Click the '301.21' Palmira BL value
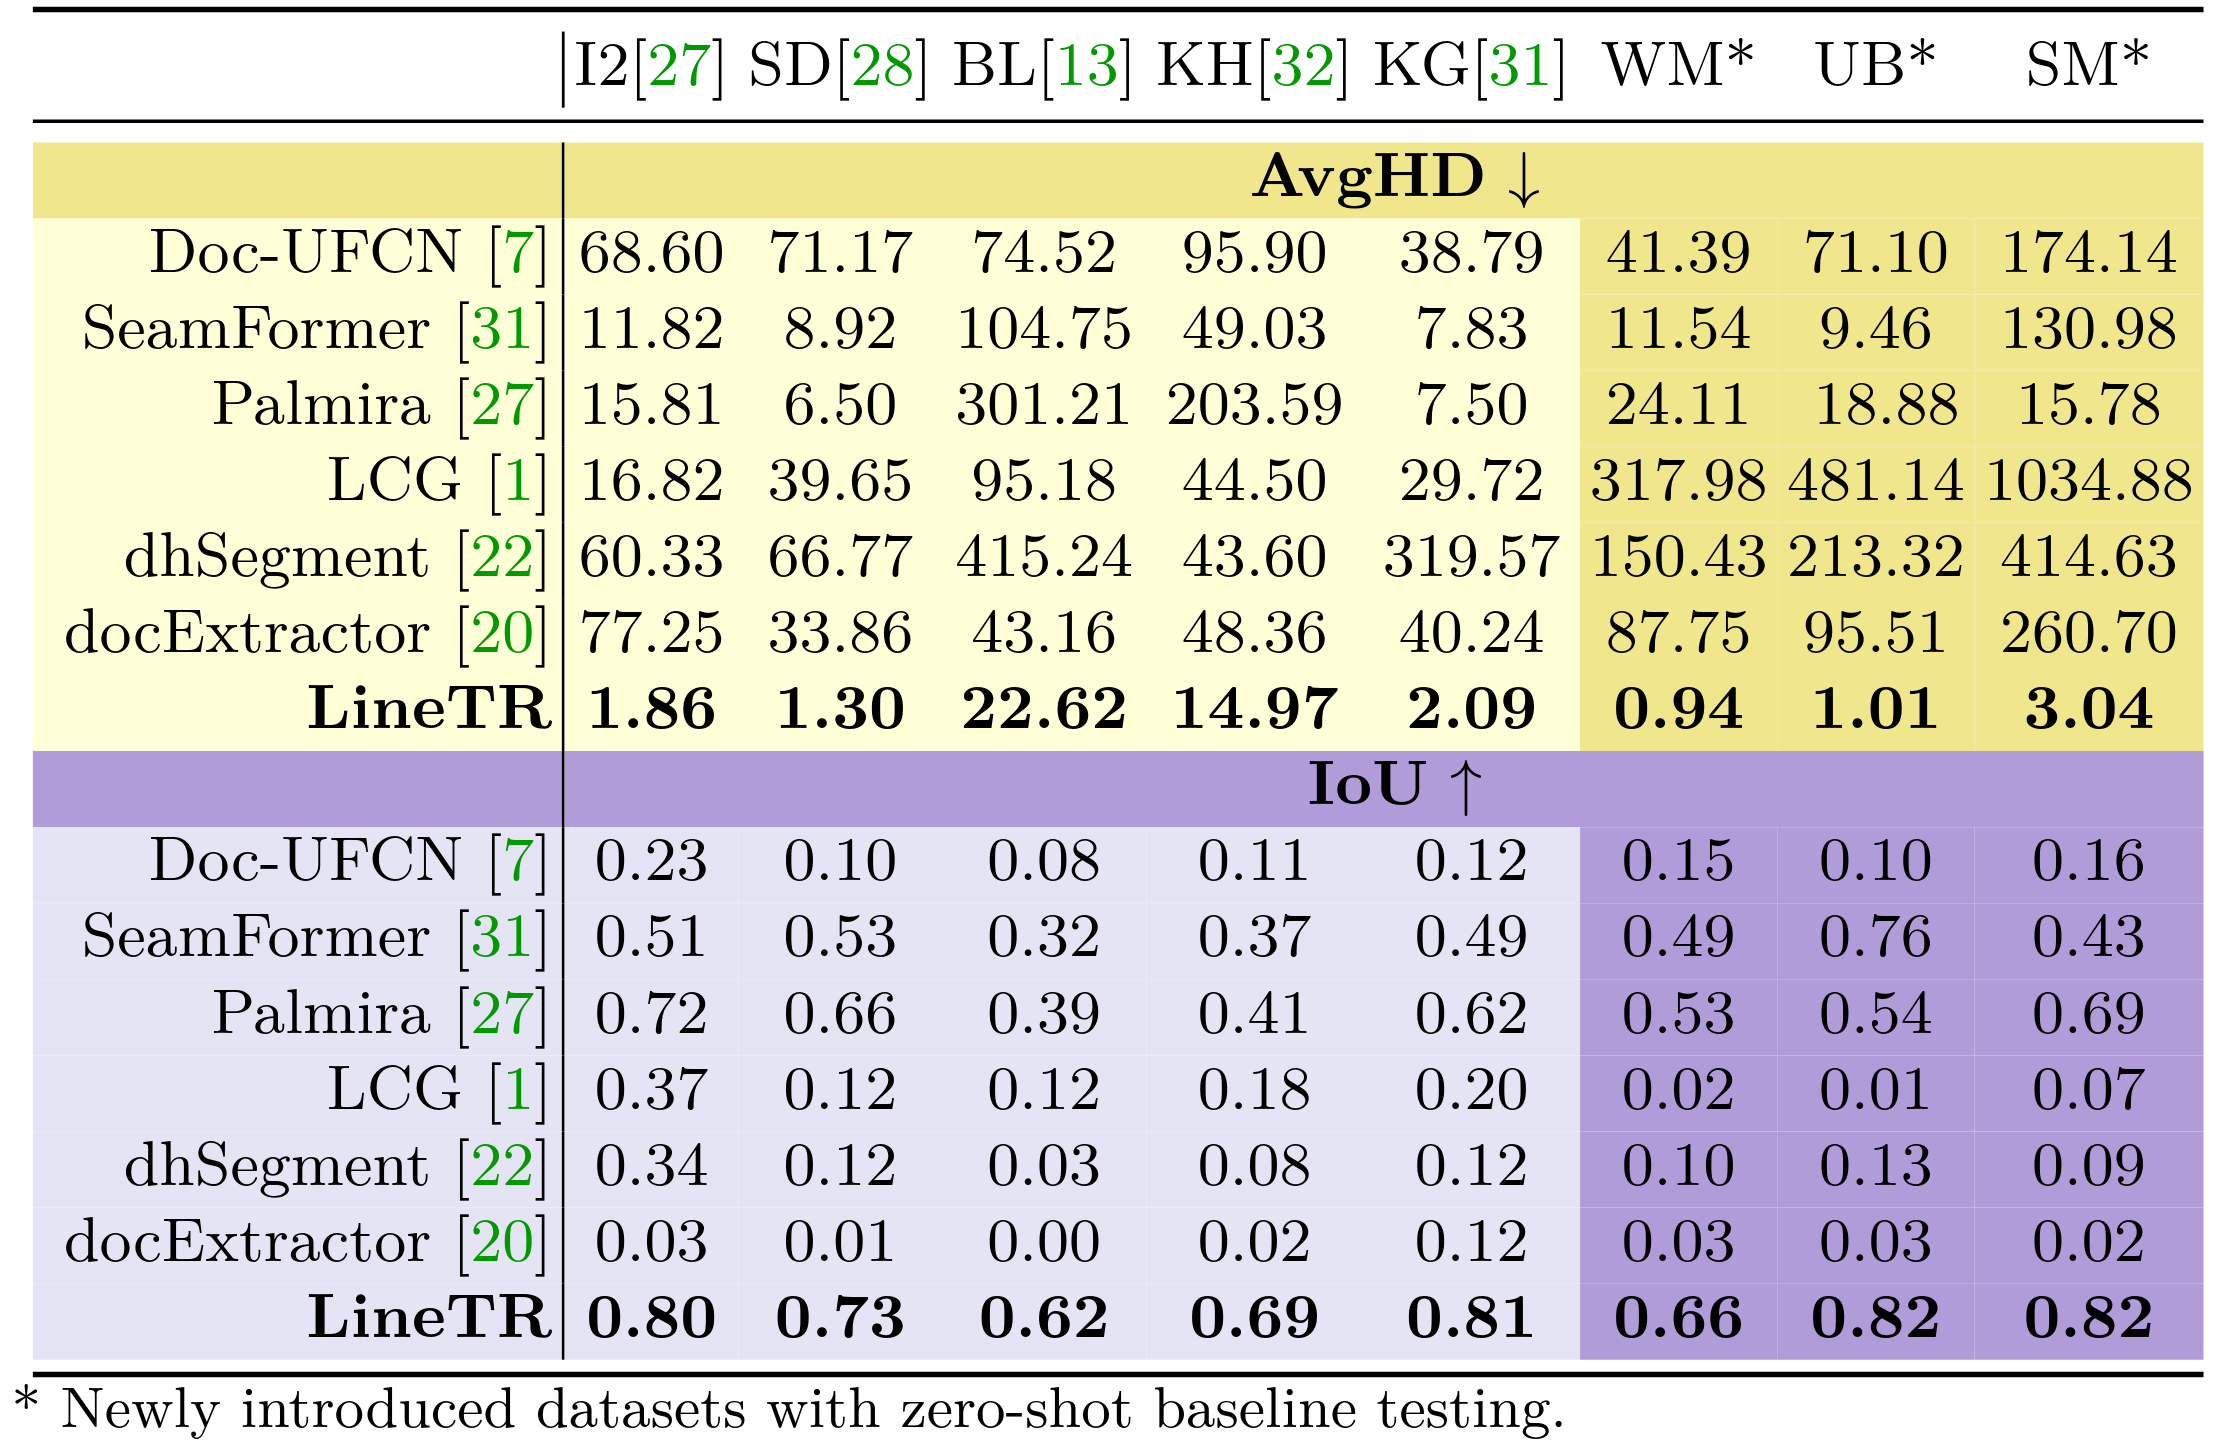Image resolution: width=2230 pixels, height=1446 pixels. (1043, 405)
